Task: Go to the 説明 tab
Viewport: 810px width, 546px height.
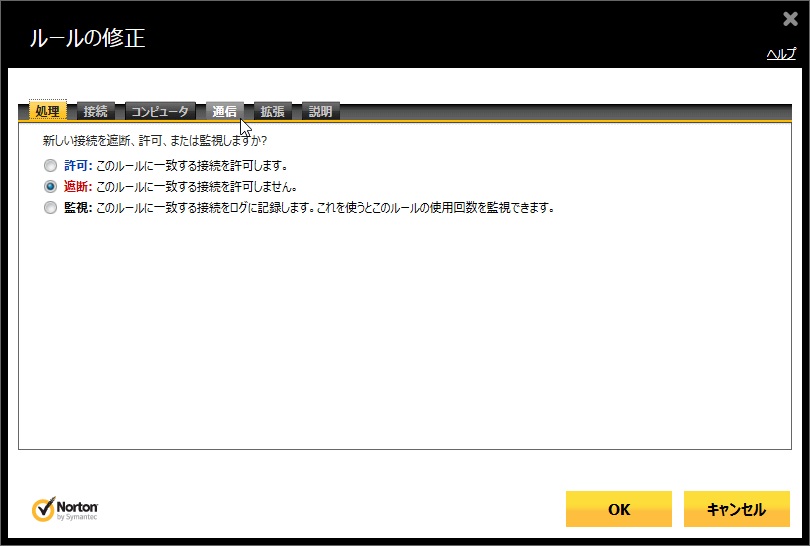Action: tap(320, 111)
